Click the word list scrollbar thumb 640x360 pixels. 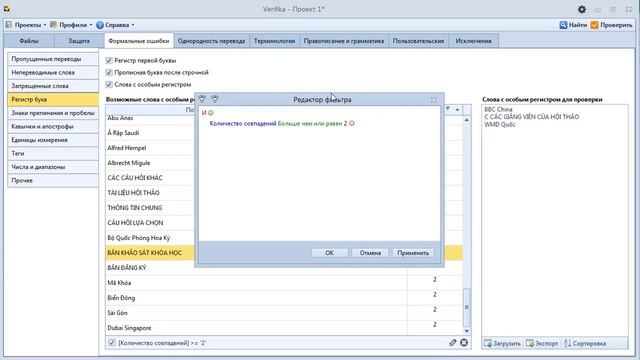point(467,307)
